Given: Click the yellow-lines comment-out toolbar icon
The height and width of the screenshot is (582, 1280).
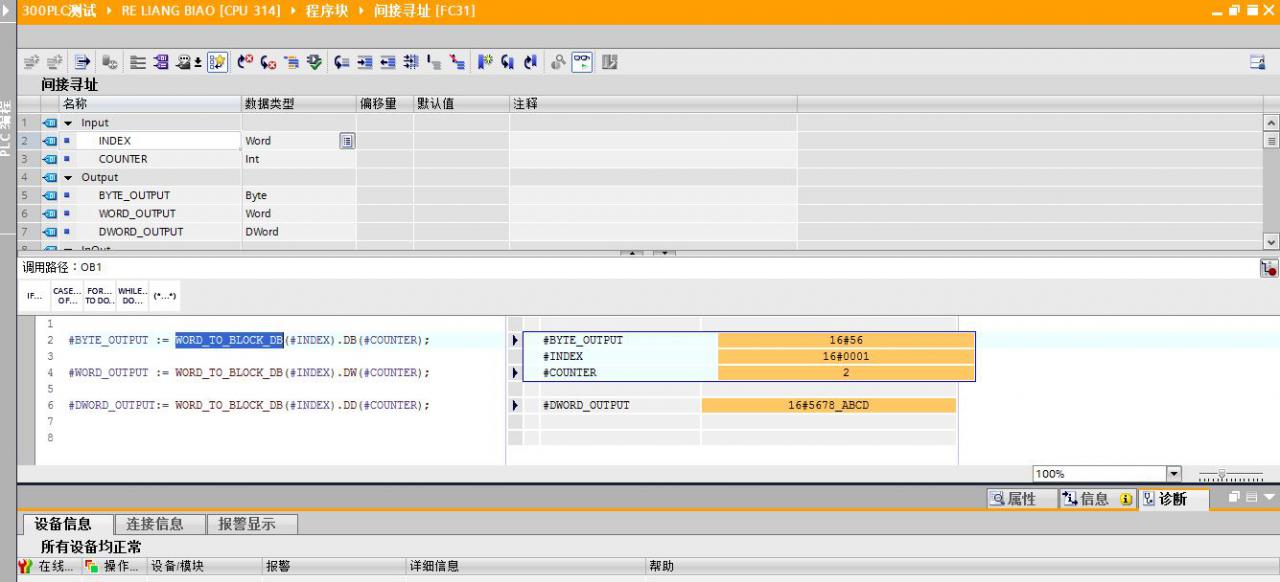Looking at the screenshot, I should pos(291,62).
